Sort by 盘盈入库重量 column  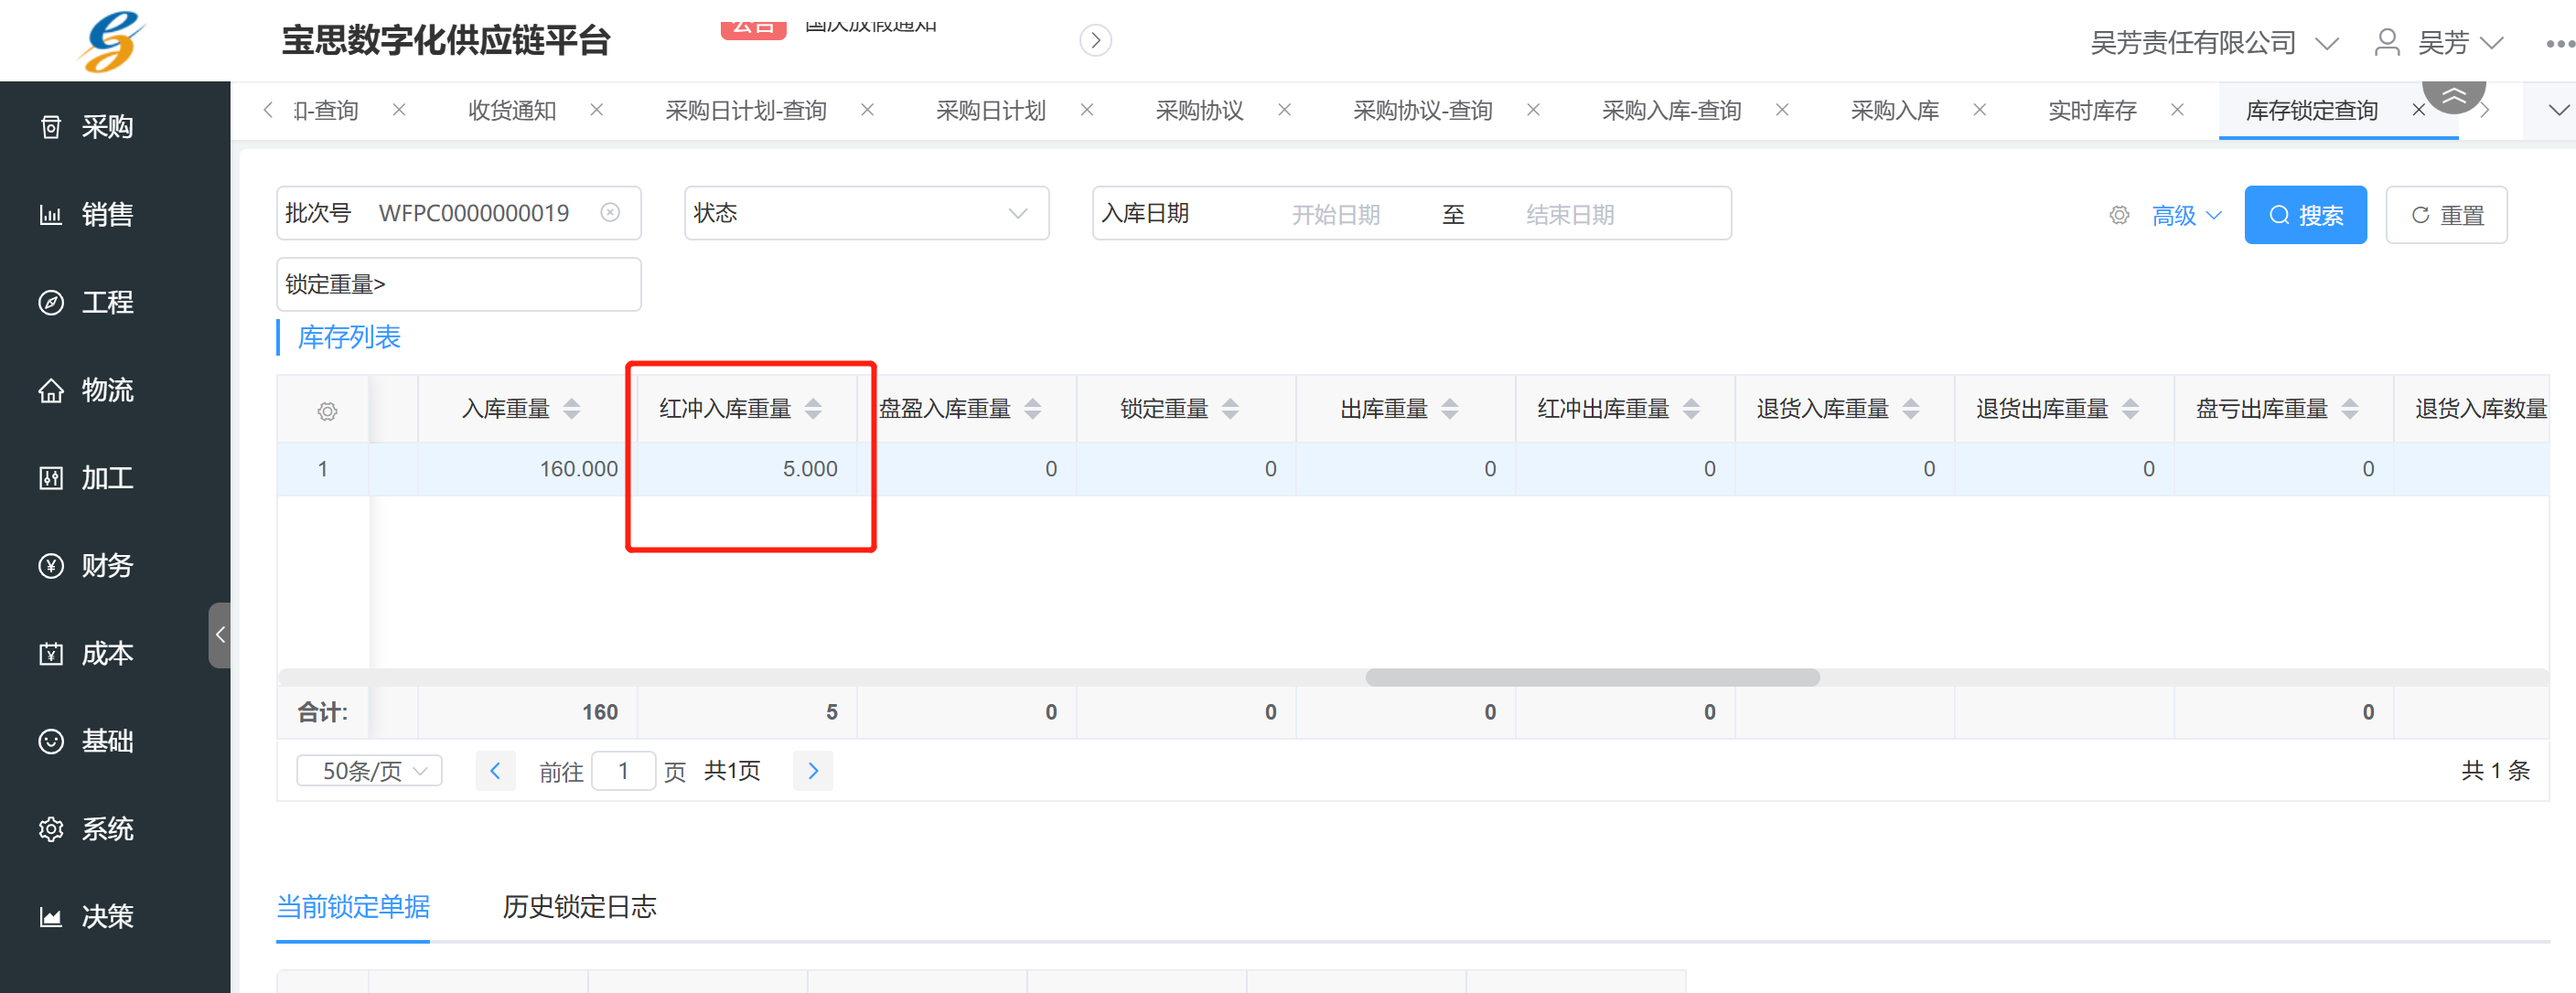(1033, 409)
